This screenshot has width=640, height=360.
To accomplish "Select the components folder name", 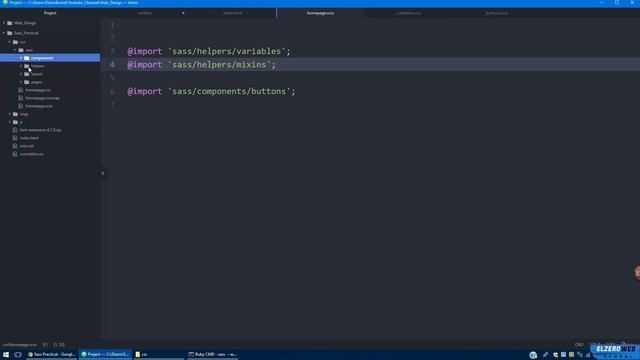I will (42, 58).
